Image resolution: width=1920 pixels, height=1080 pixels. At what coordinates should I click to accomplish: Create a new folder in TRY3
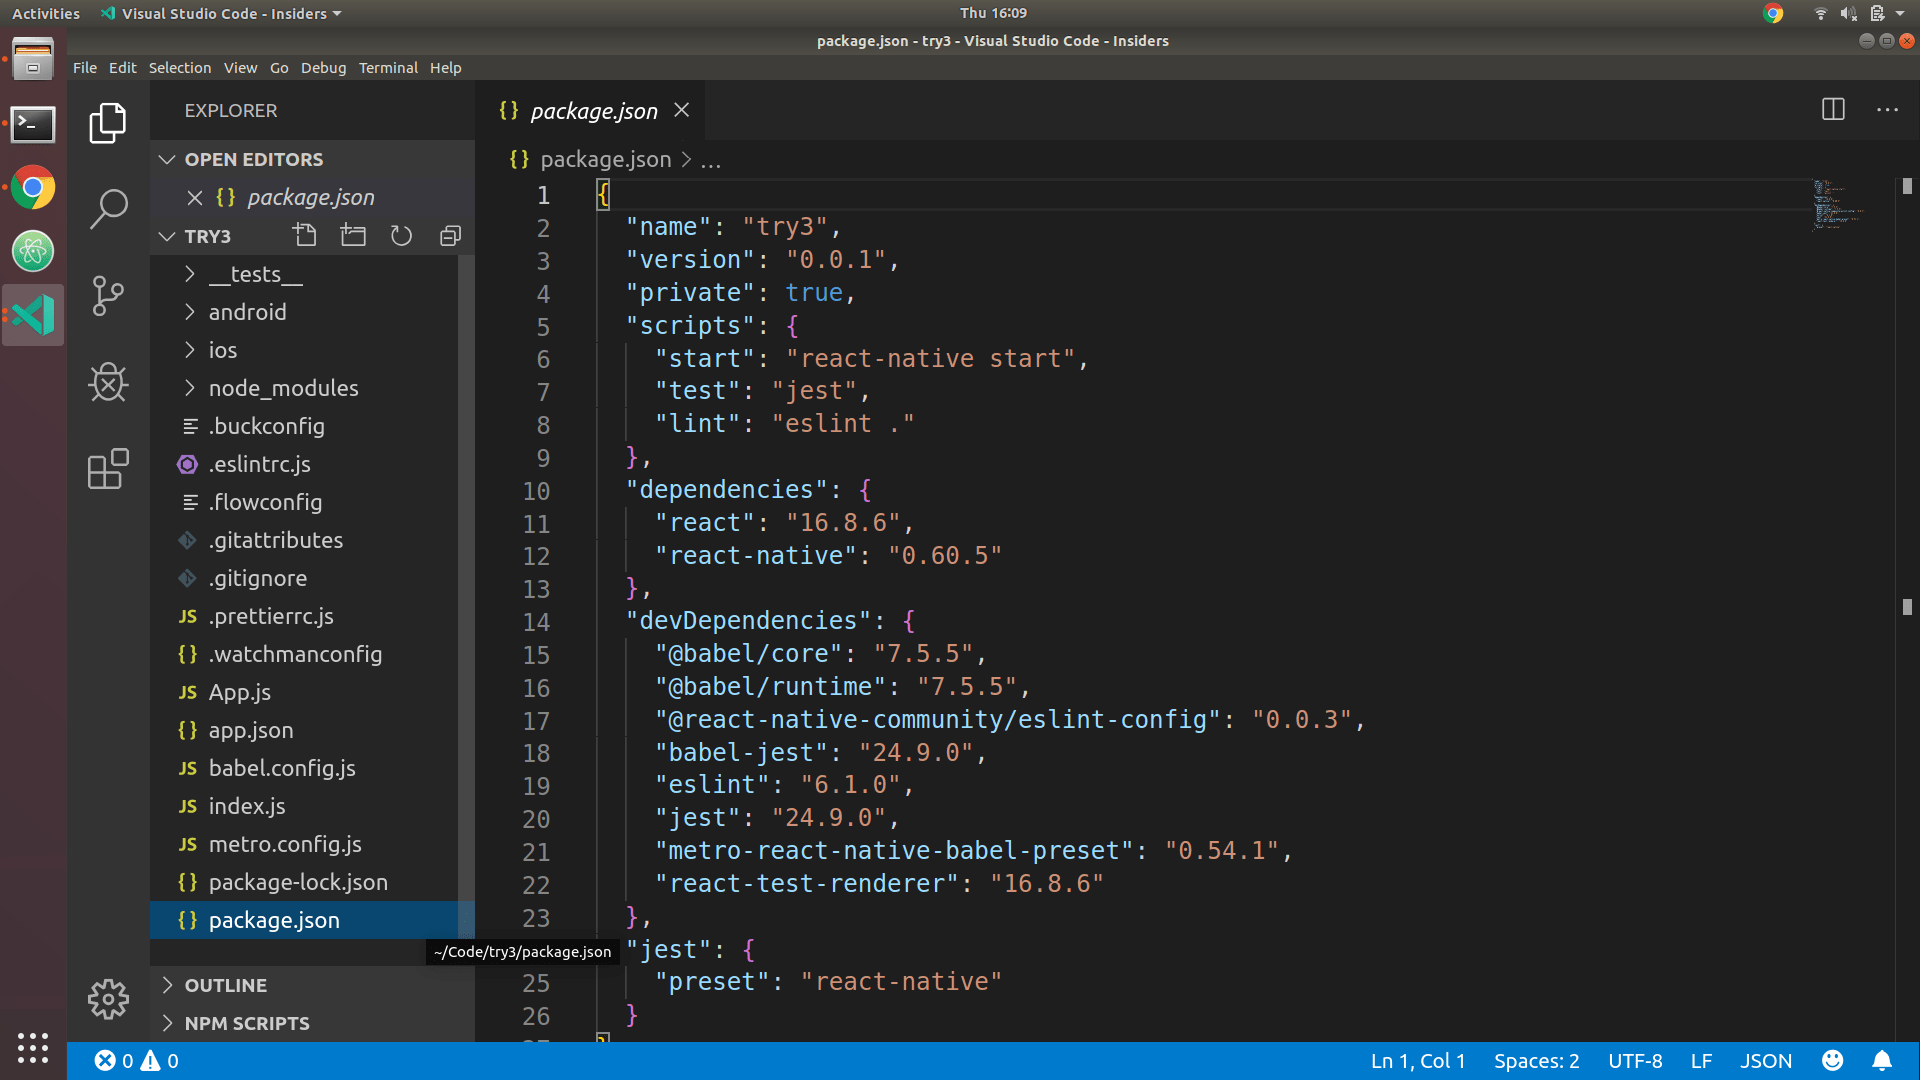tap(353, 236)
